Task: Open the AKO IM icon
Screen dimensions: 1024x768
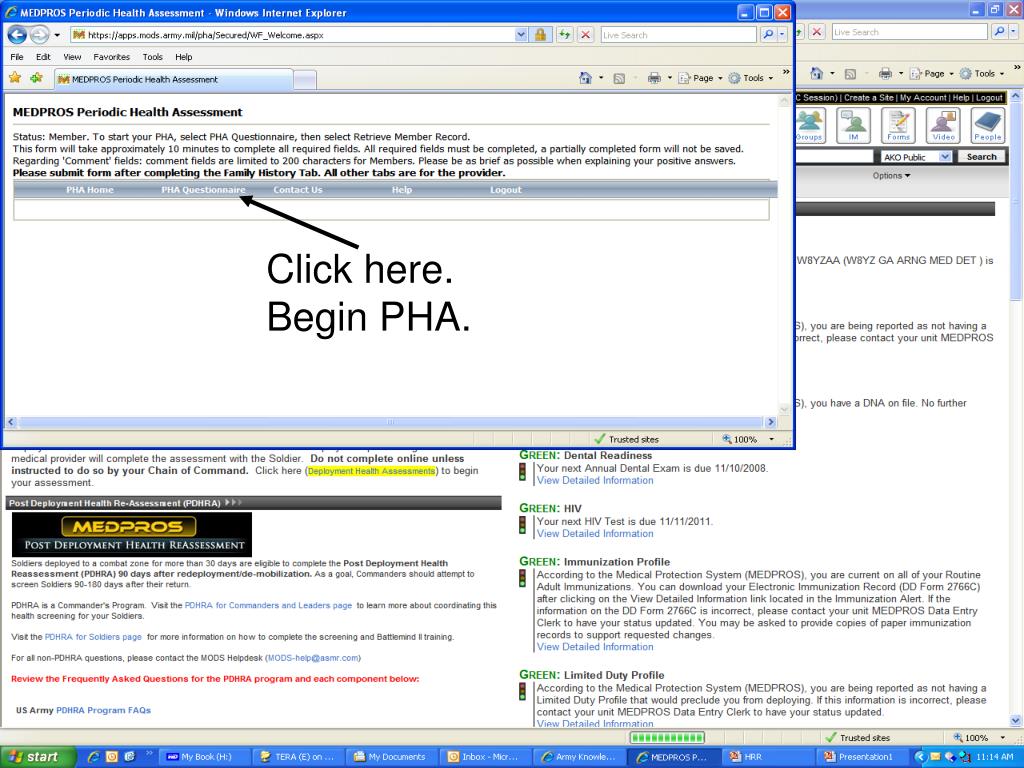Action: click(854, 125)
